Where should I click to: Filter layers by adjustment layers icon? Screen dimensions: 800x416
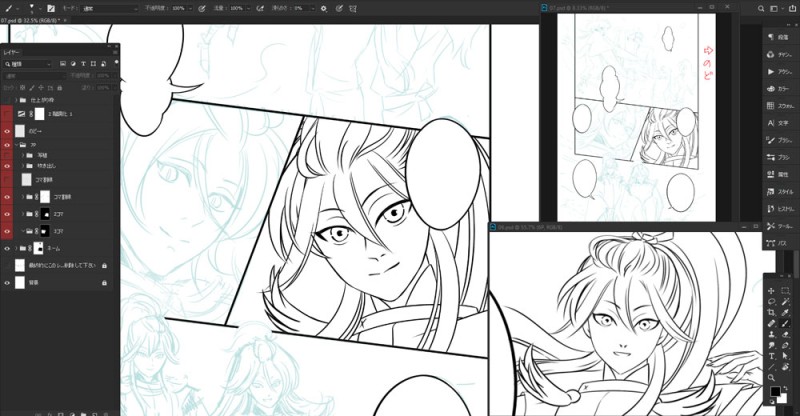point(73,64)
